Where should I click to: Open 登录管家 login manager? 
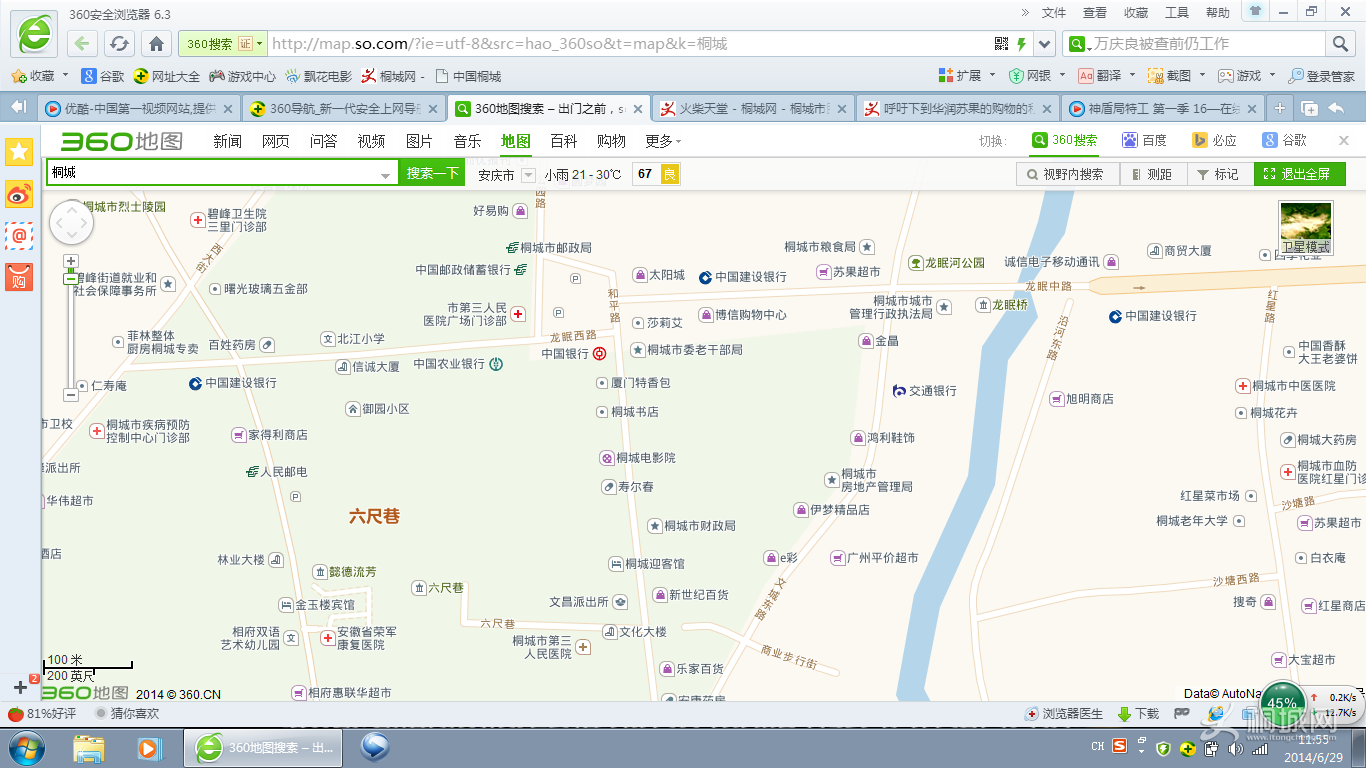pyautogui.click(x=1321, y=76)
